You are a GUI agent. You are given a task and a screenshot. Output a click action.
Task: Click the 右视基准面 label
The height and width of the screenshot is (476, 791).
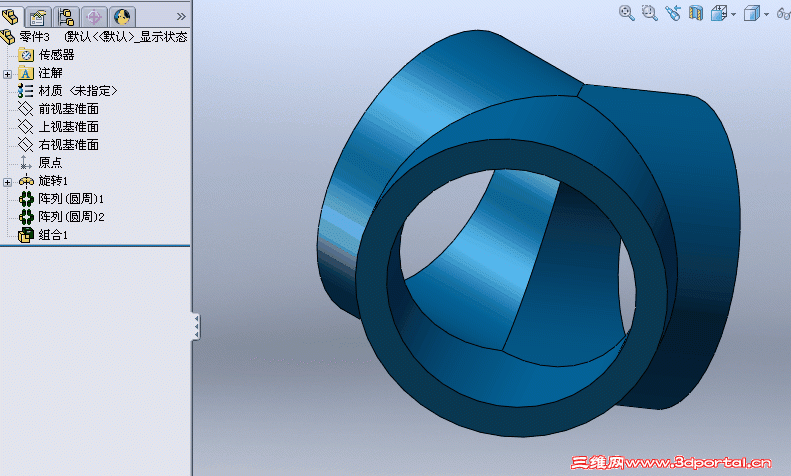(x=69, y=145)
